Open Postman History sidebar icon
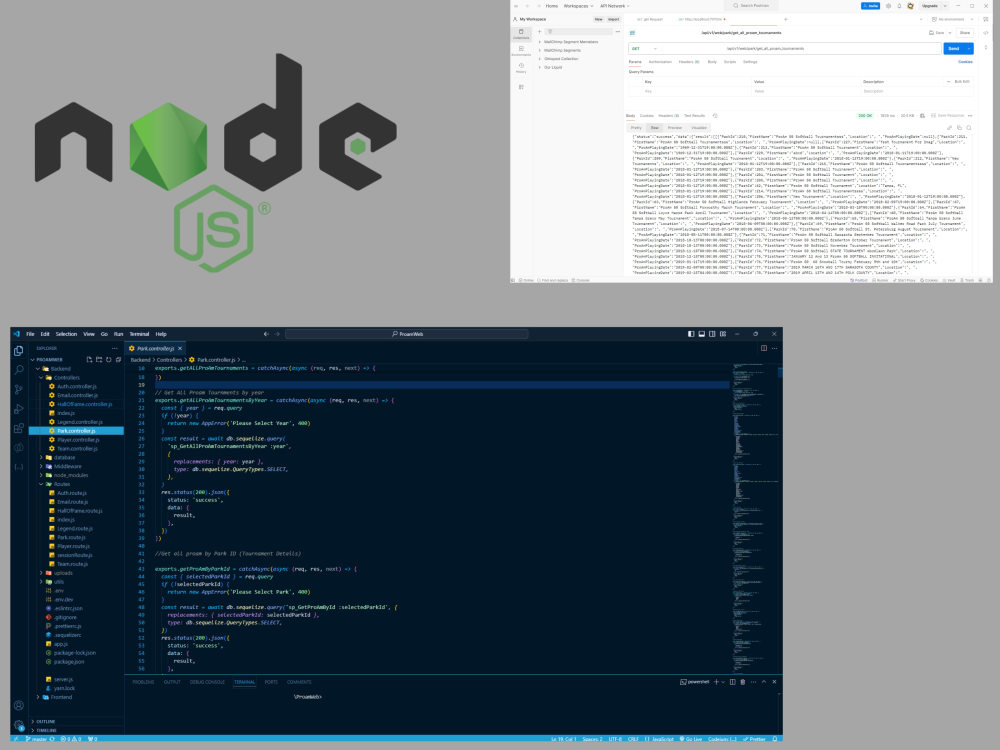The height and width of the screenshot is (750, 1000). (x=521, y=68)
